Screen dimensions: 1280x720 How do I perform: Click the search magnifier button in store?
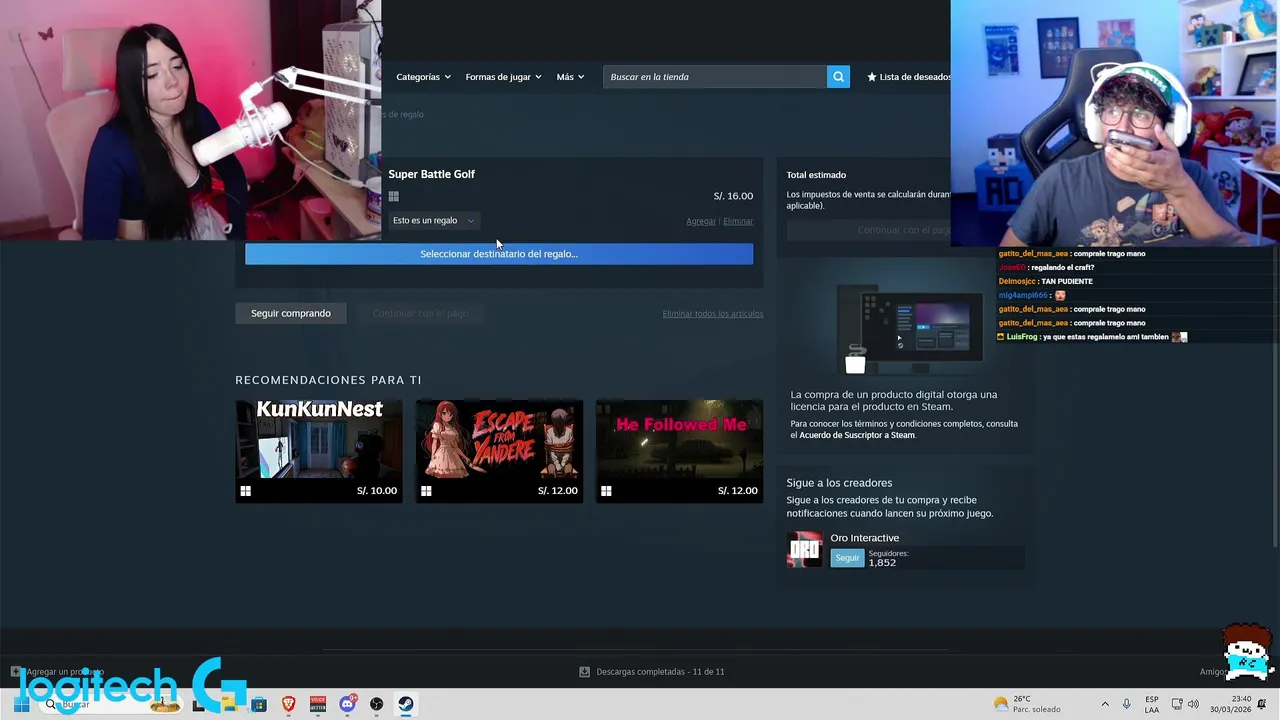tap(838, 77)
